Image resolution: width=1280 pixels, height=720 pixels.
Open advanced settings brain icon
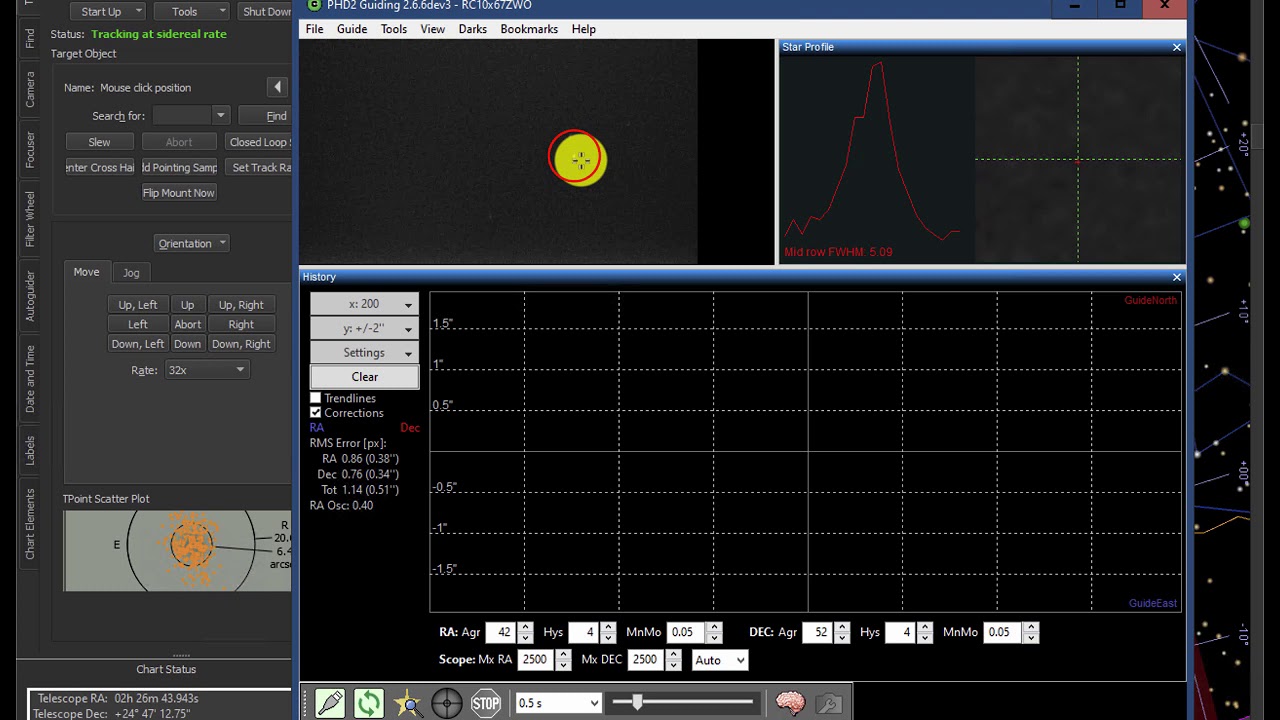(790, 703)
